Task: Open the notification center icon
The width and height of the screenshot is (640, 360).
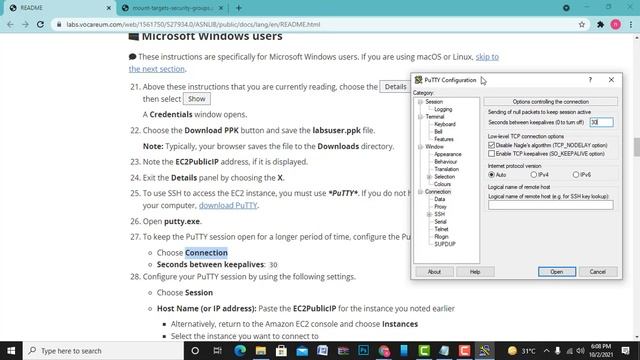Action: [x=625, y=351]
